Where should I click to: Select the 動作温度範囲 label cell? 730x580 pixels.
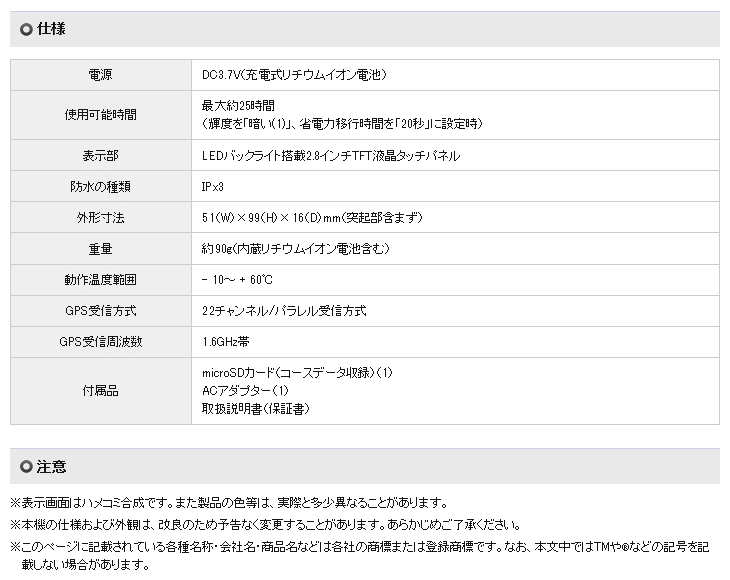coord(100,280)
